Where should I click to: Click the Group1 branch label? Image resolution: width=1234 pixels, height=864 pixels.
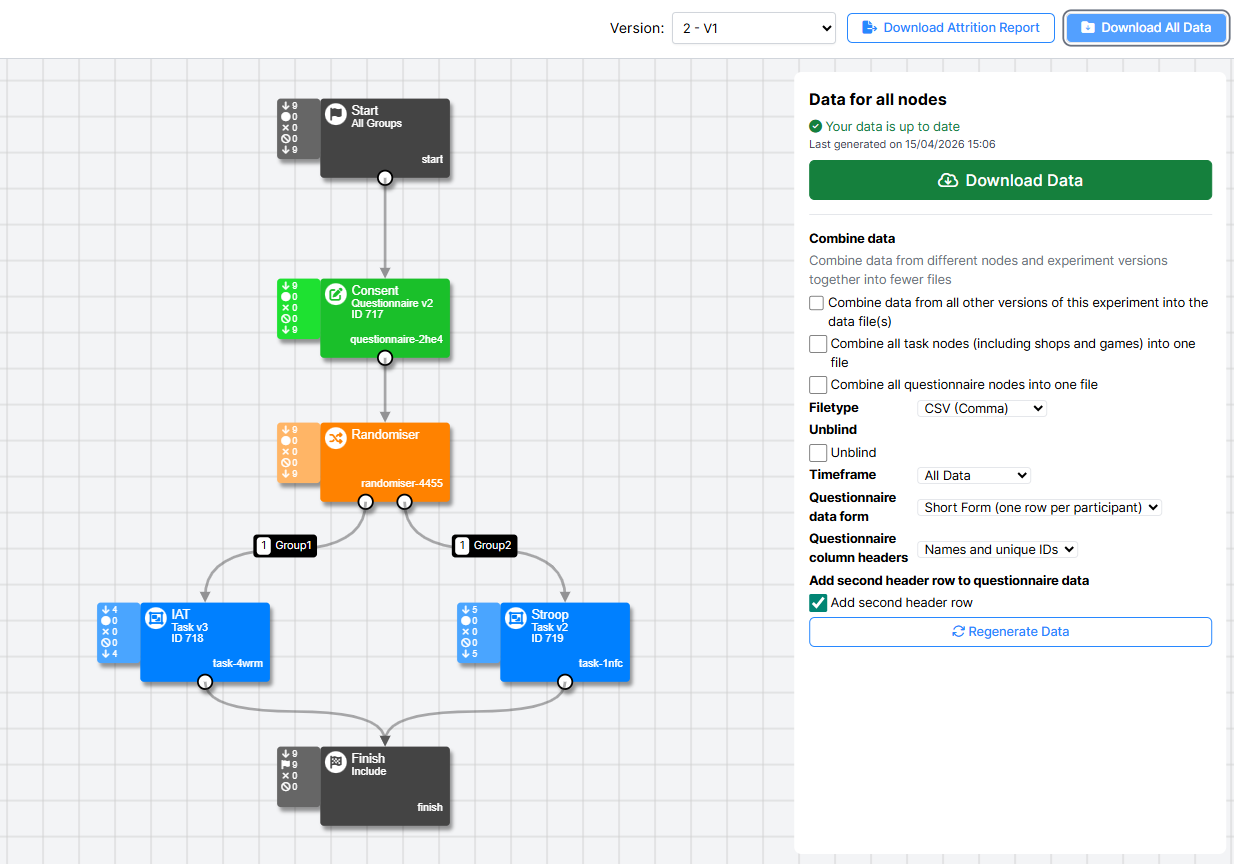click(x=285, y=546)
